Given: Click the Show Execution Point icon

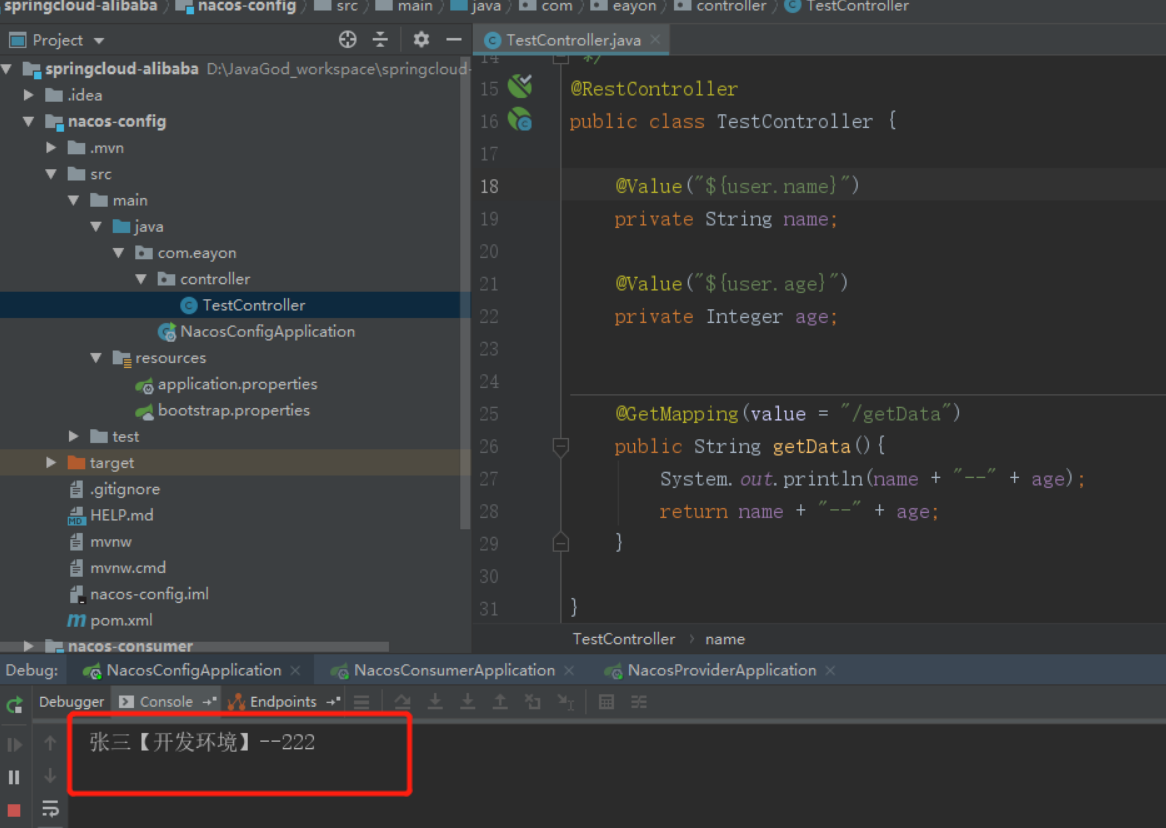Looking at the screenshot, I should [x=361, y=702].
